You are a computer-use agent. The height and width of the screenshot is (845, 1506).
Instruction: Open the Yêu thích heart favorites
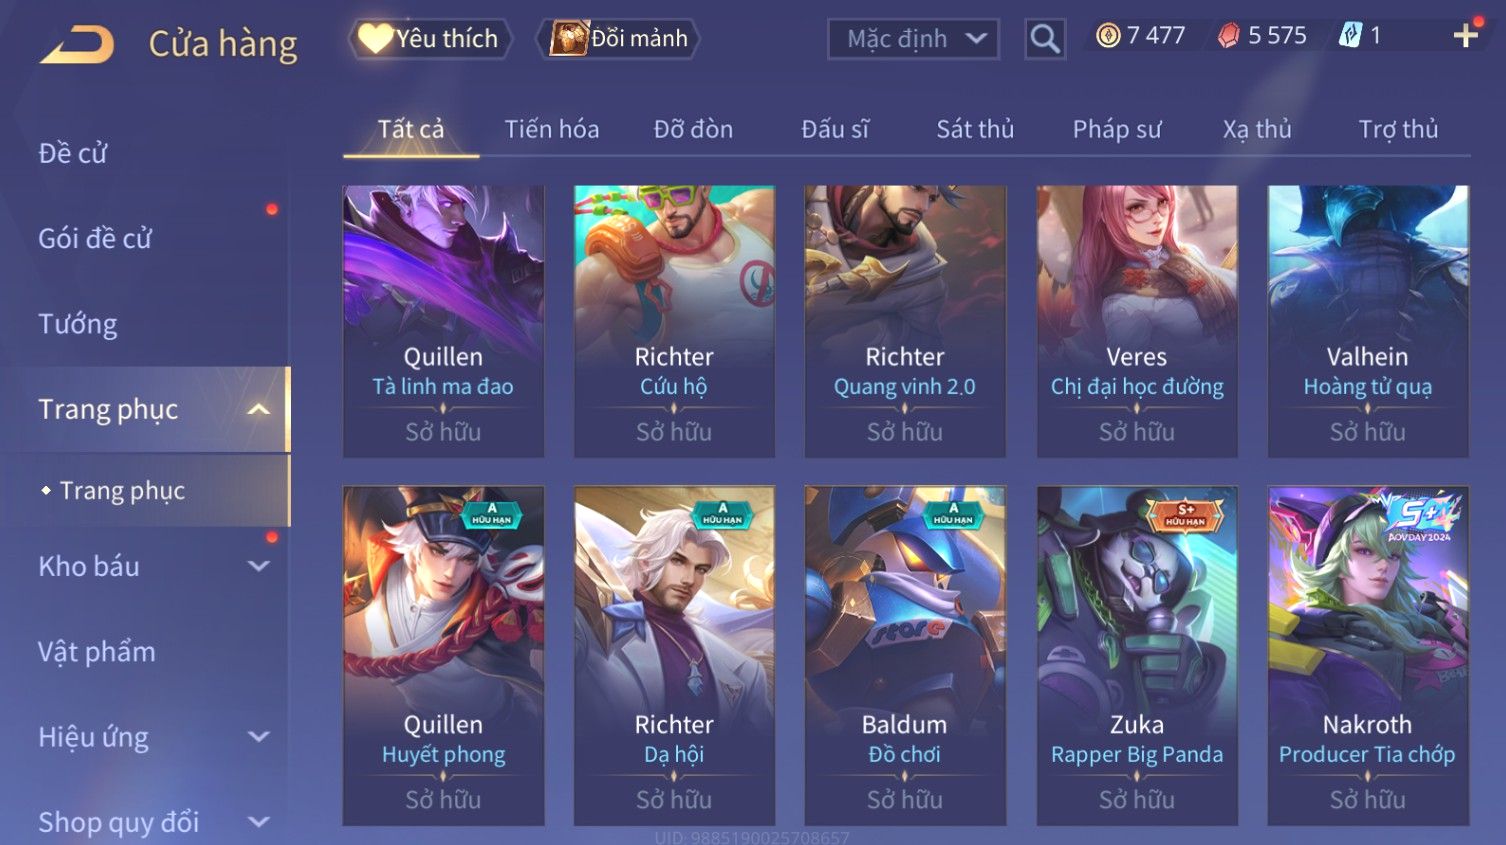430,39
